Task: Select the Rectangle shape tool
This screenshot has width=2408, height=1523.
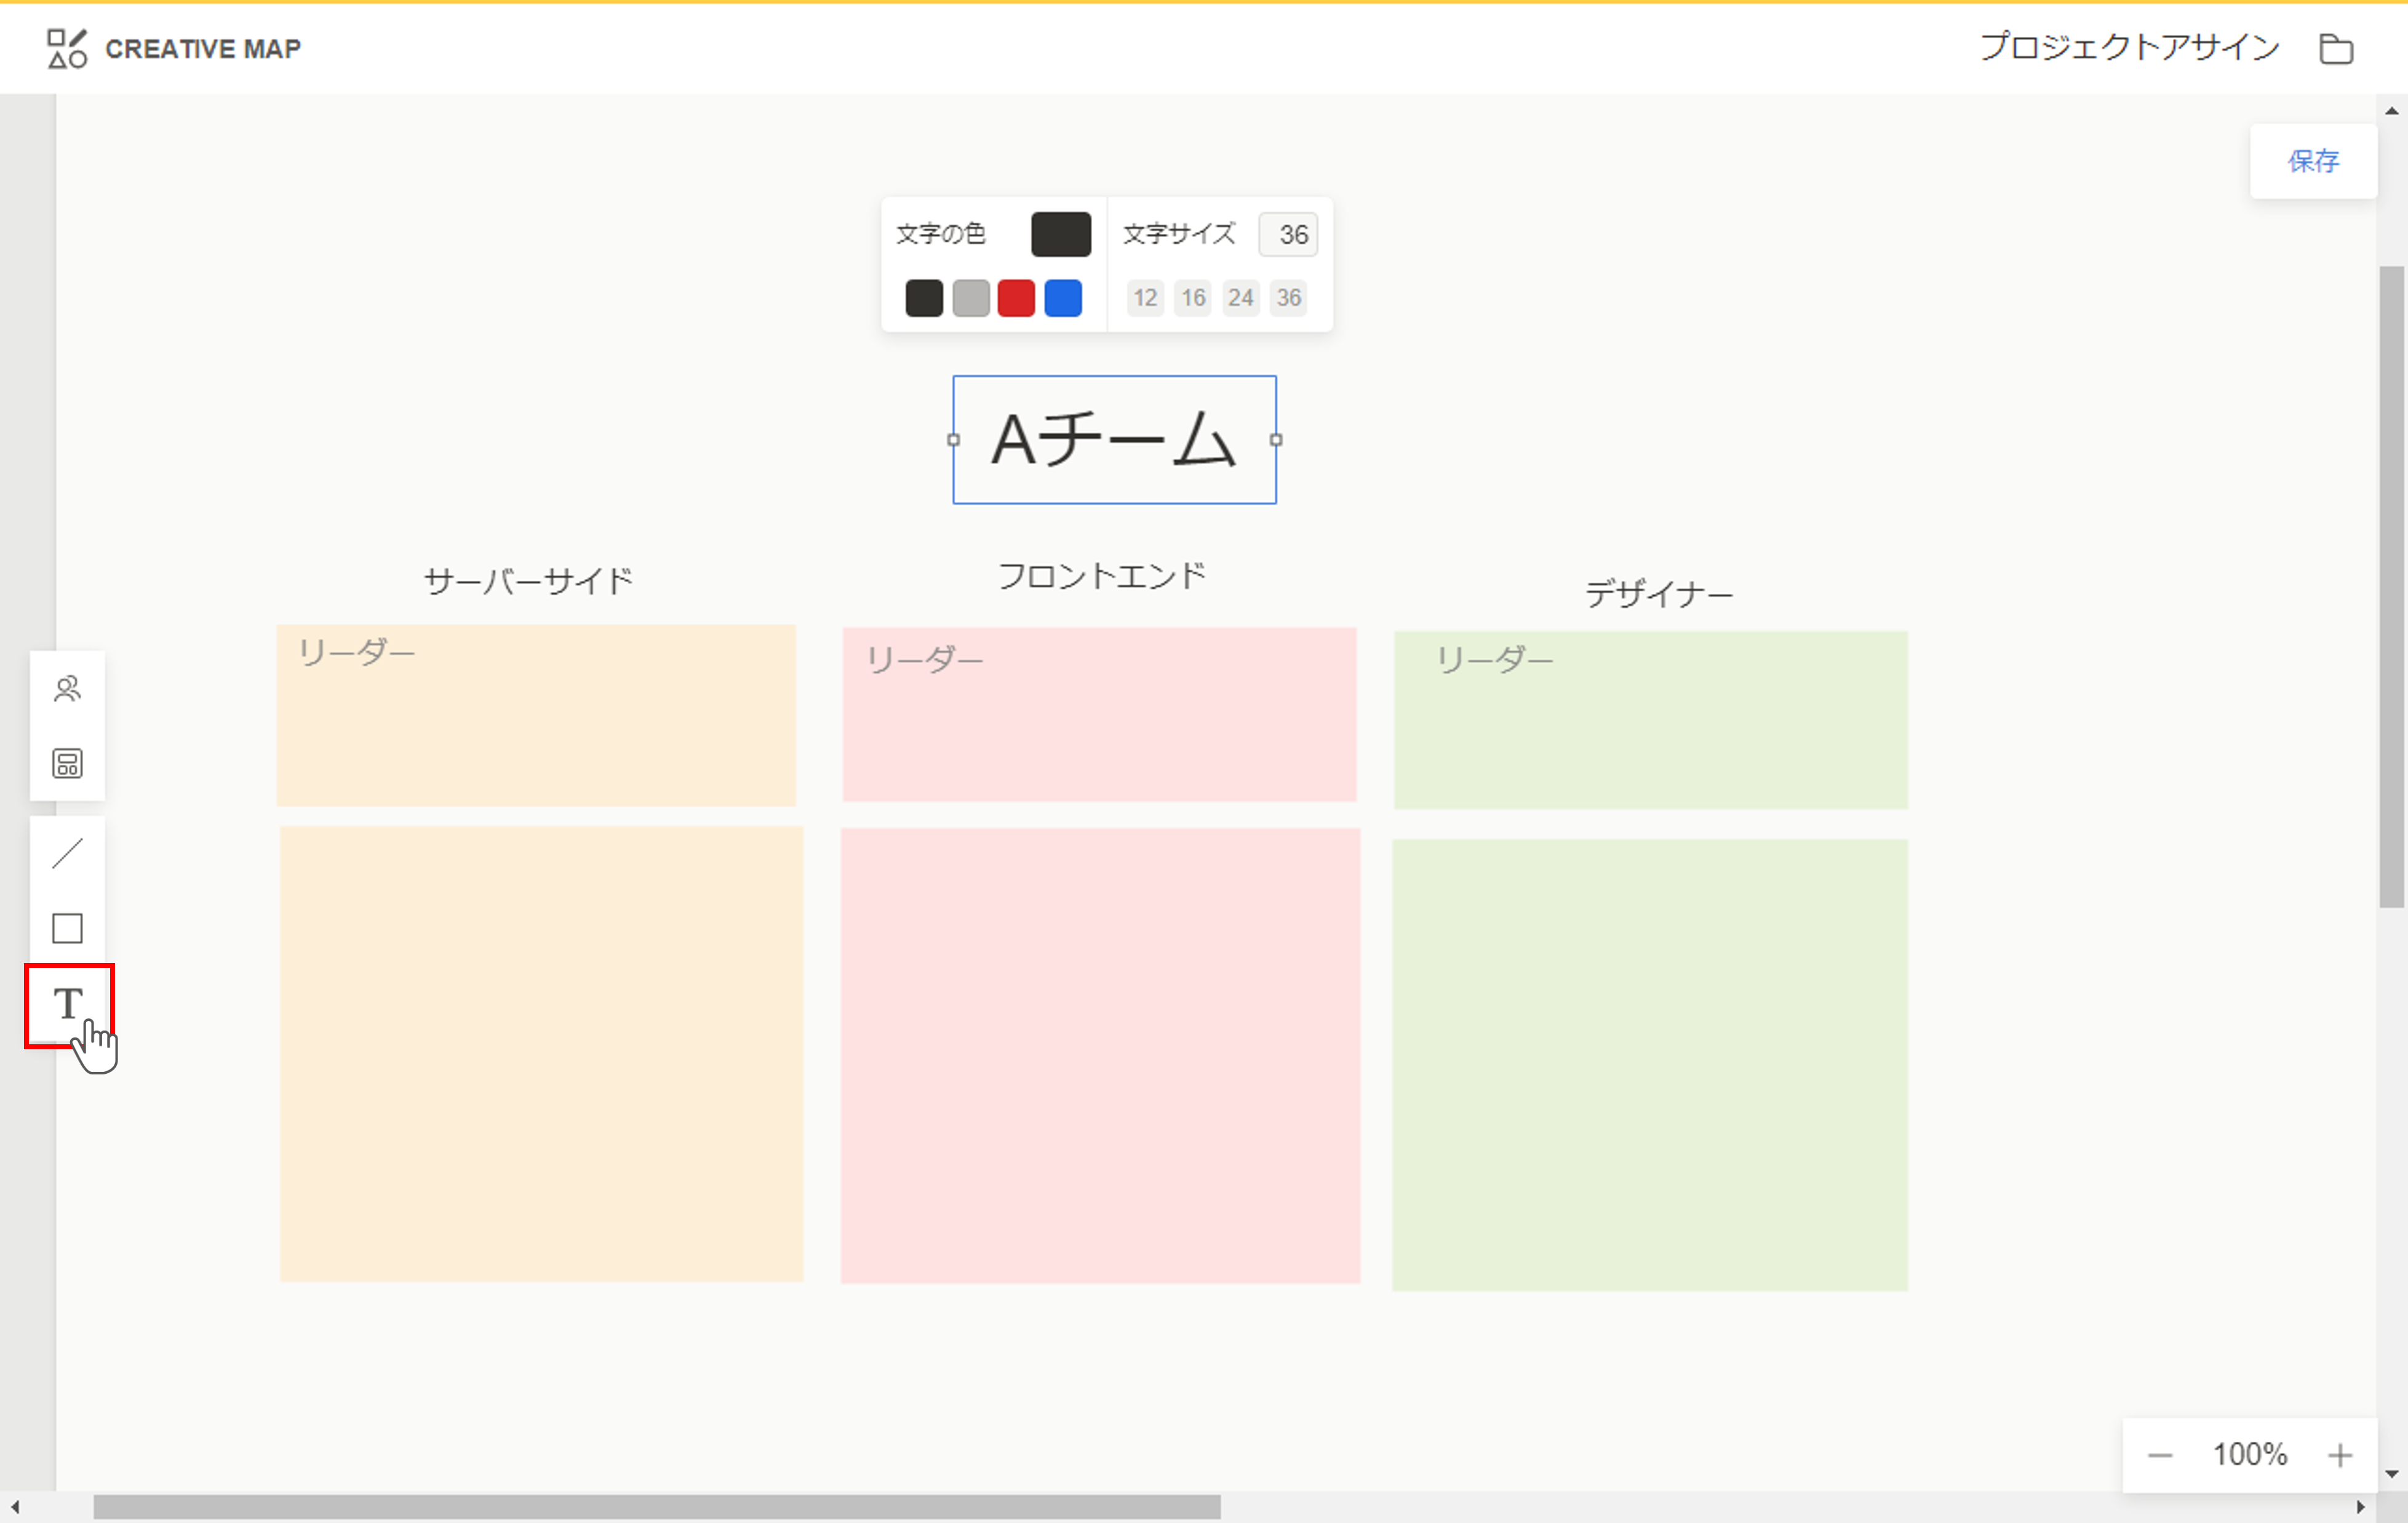Action: (67, 928)
